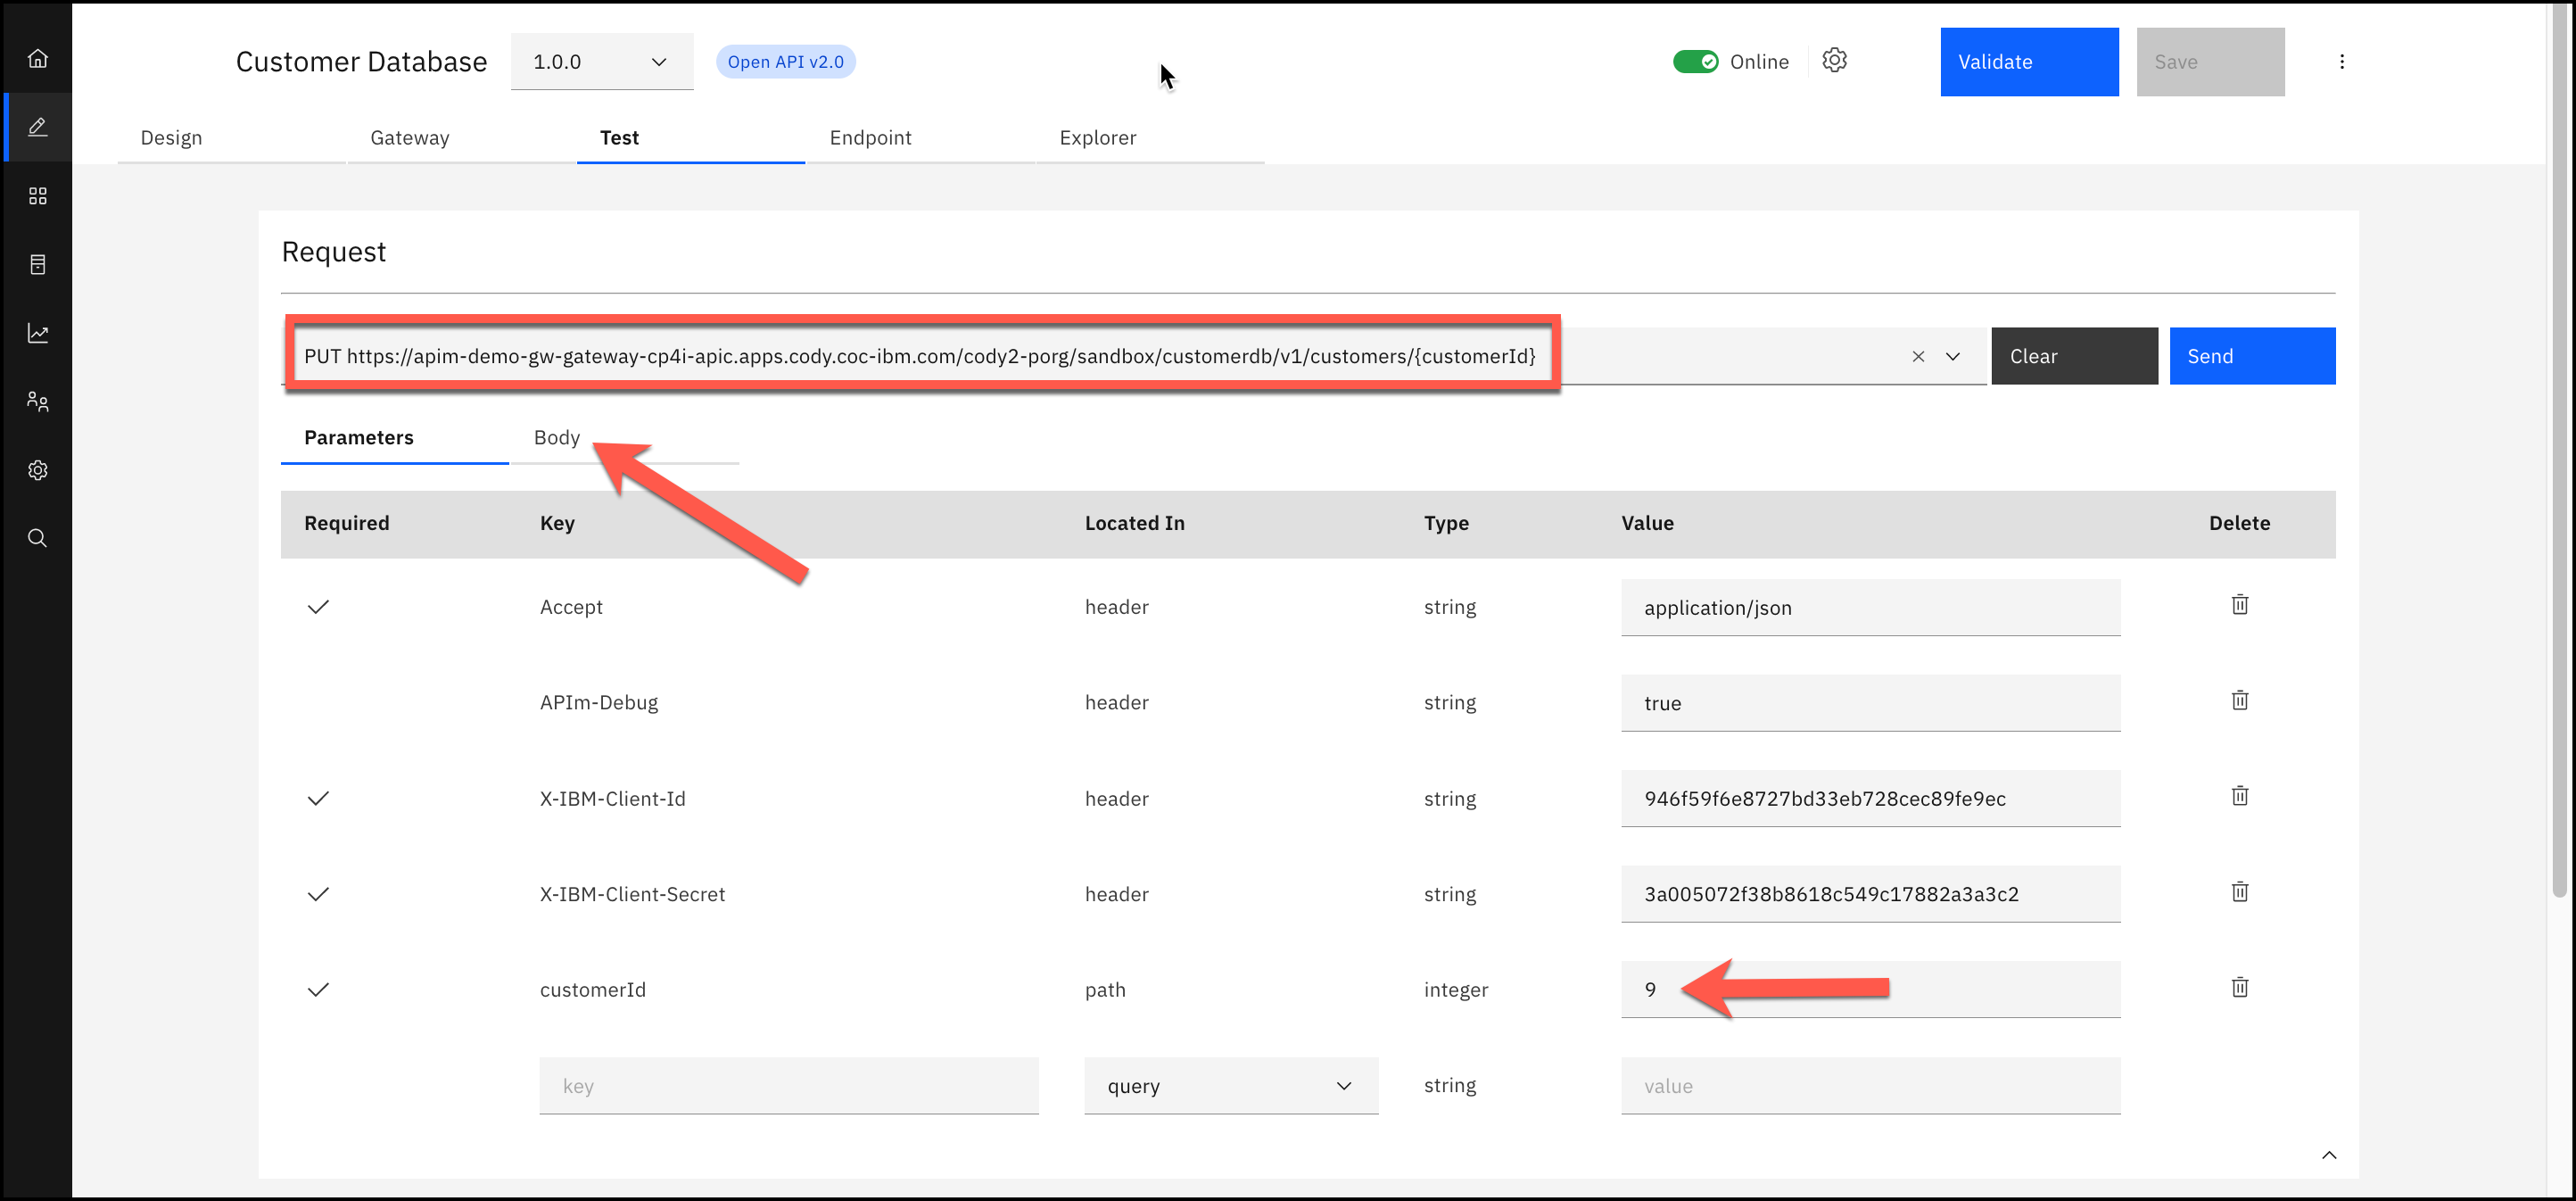Open gear settings next to Online
Image resolution: width=2576 pixels, height=1201 pixels.
click(1834, 61)
